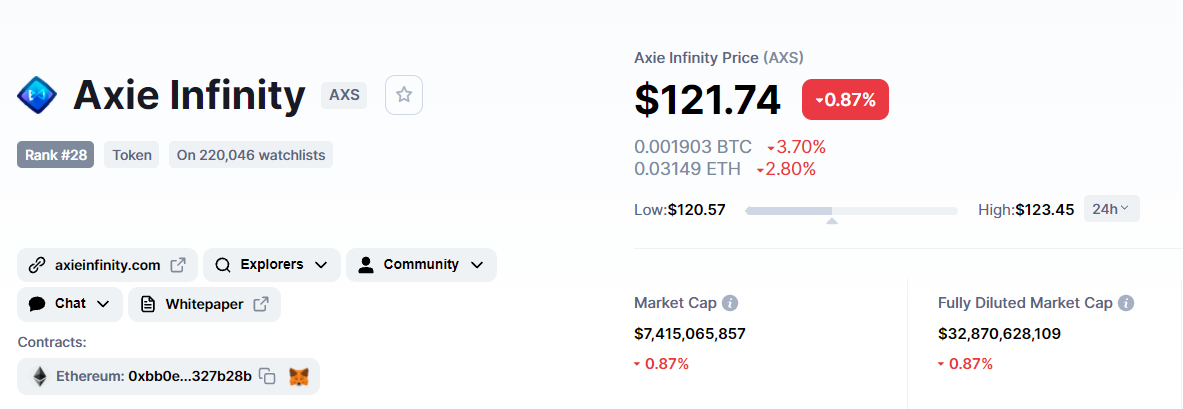Screen dimensions: 1183x409
Task: Click the Contracts: label
Action: coord(52,342)
